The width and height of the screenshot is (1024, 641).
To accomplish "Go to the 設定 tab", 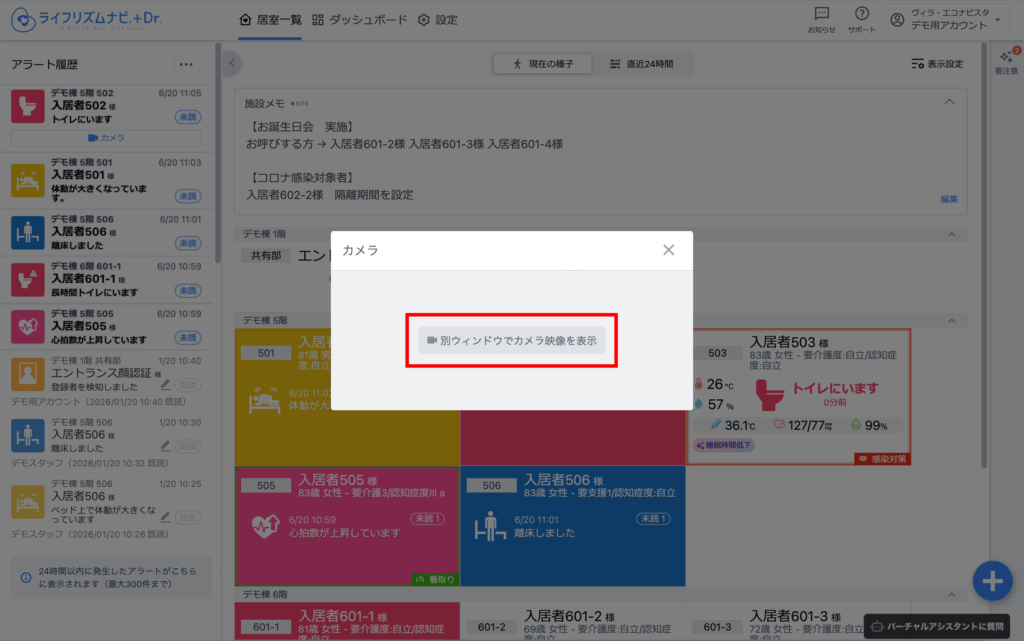I will (438, 20).
